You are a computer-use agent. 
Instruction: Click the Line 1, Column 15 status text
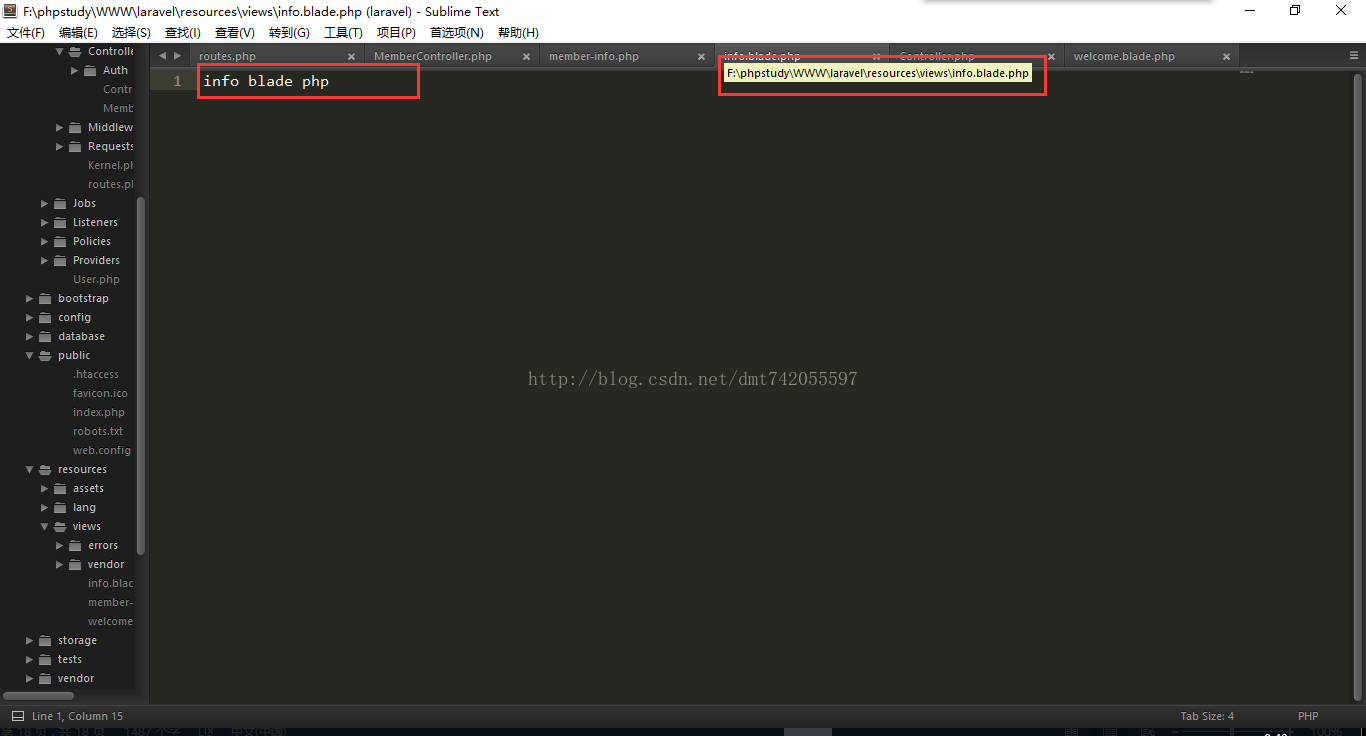click(77, 716)
